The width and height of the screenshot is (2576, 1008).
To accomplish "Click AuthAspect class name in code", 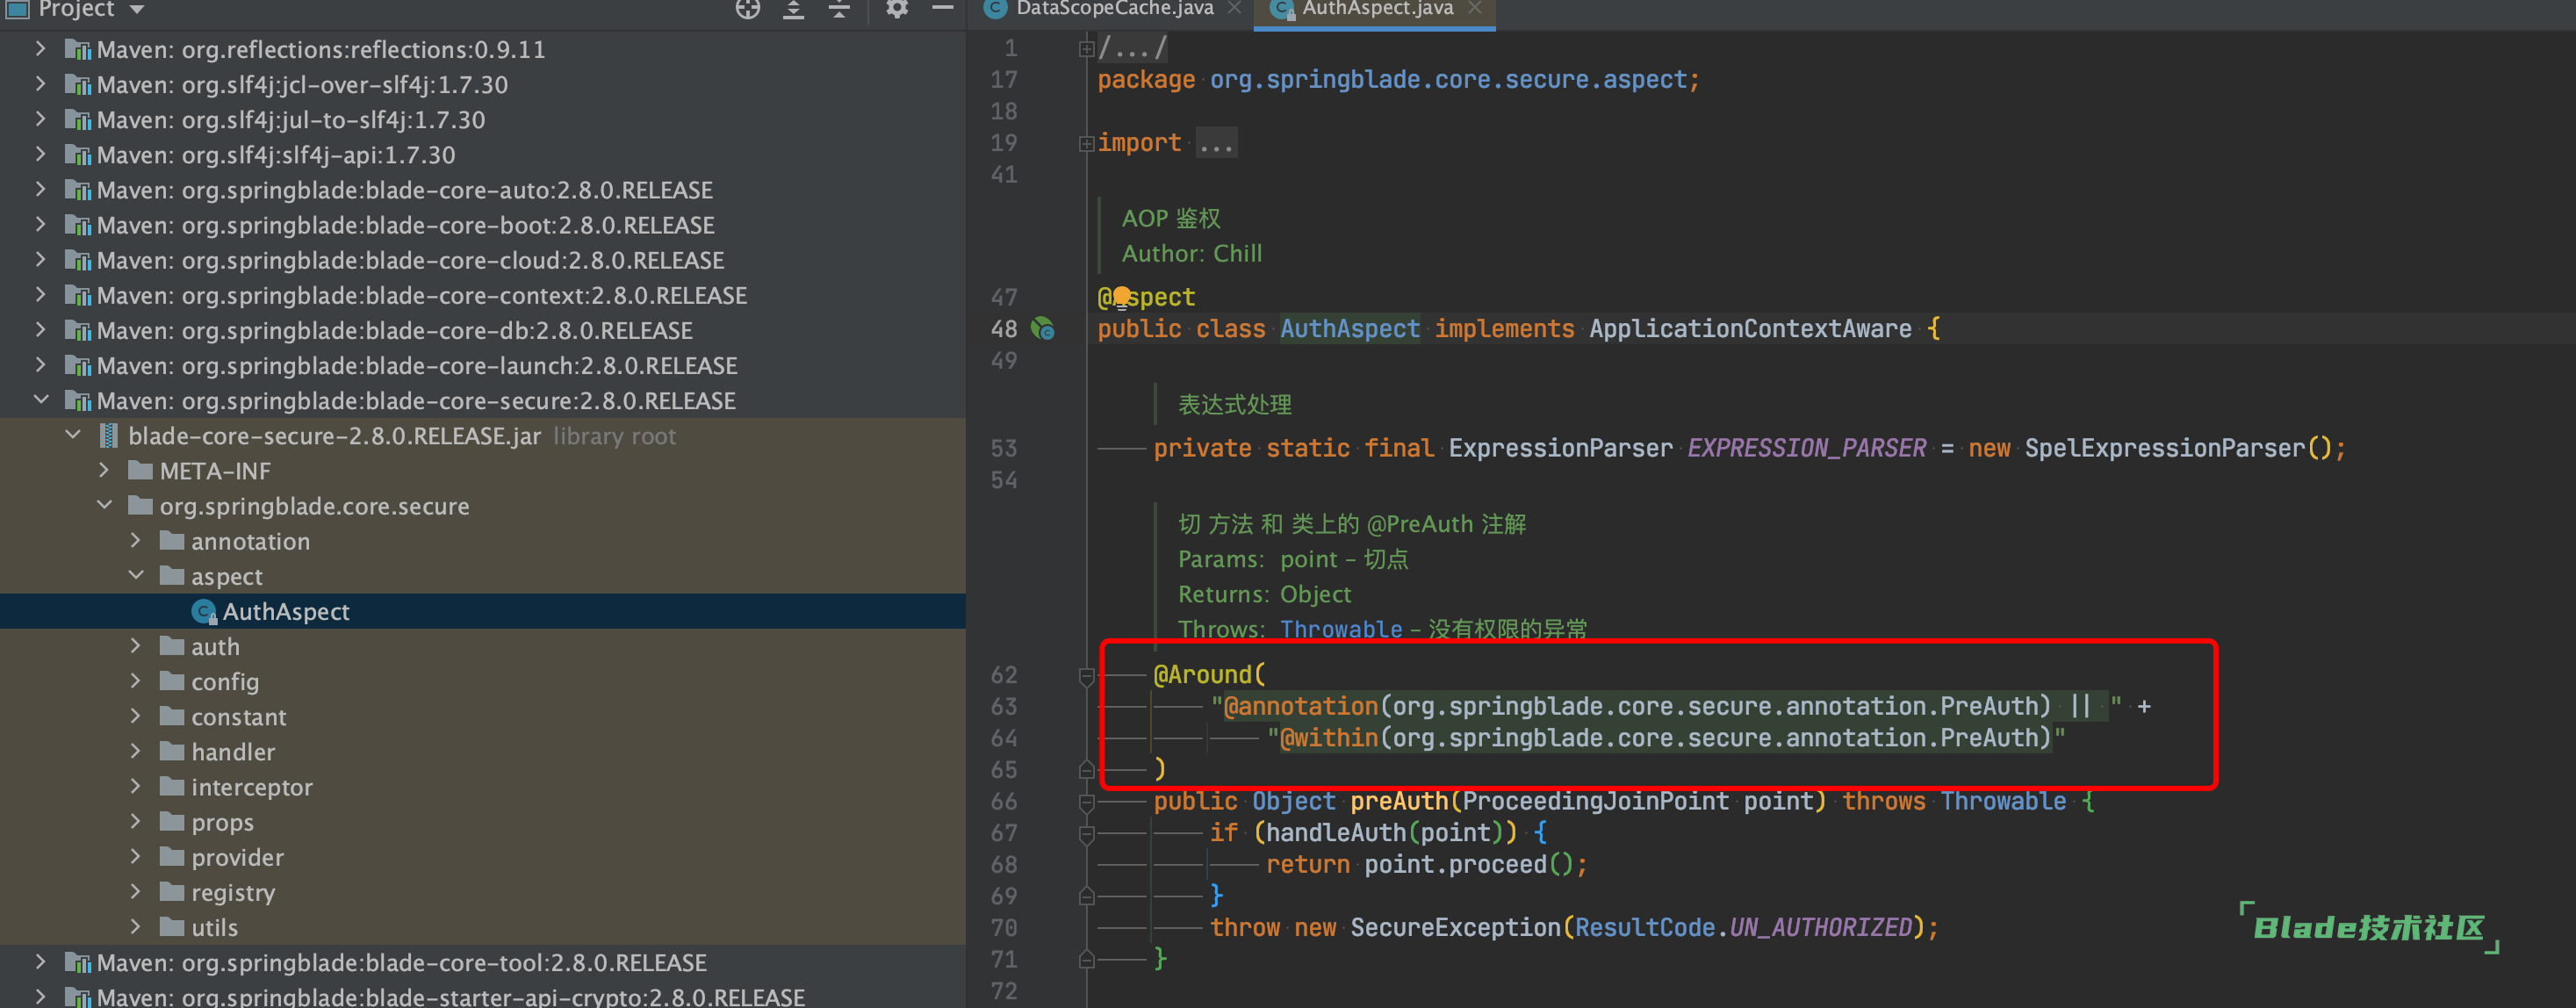I will point(1350,328).
